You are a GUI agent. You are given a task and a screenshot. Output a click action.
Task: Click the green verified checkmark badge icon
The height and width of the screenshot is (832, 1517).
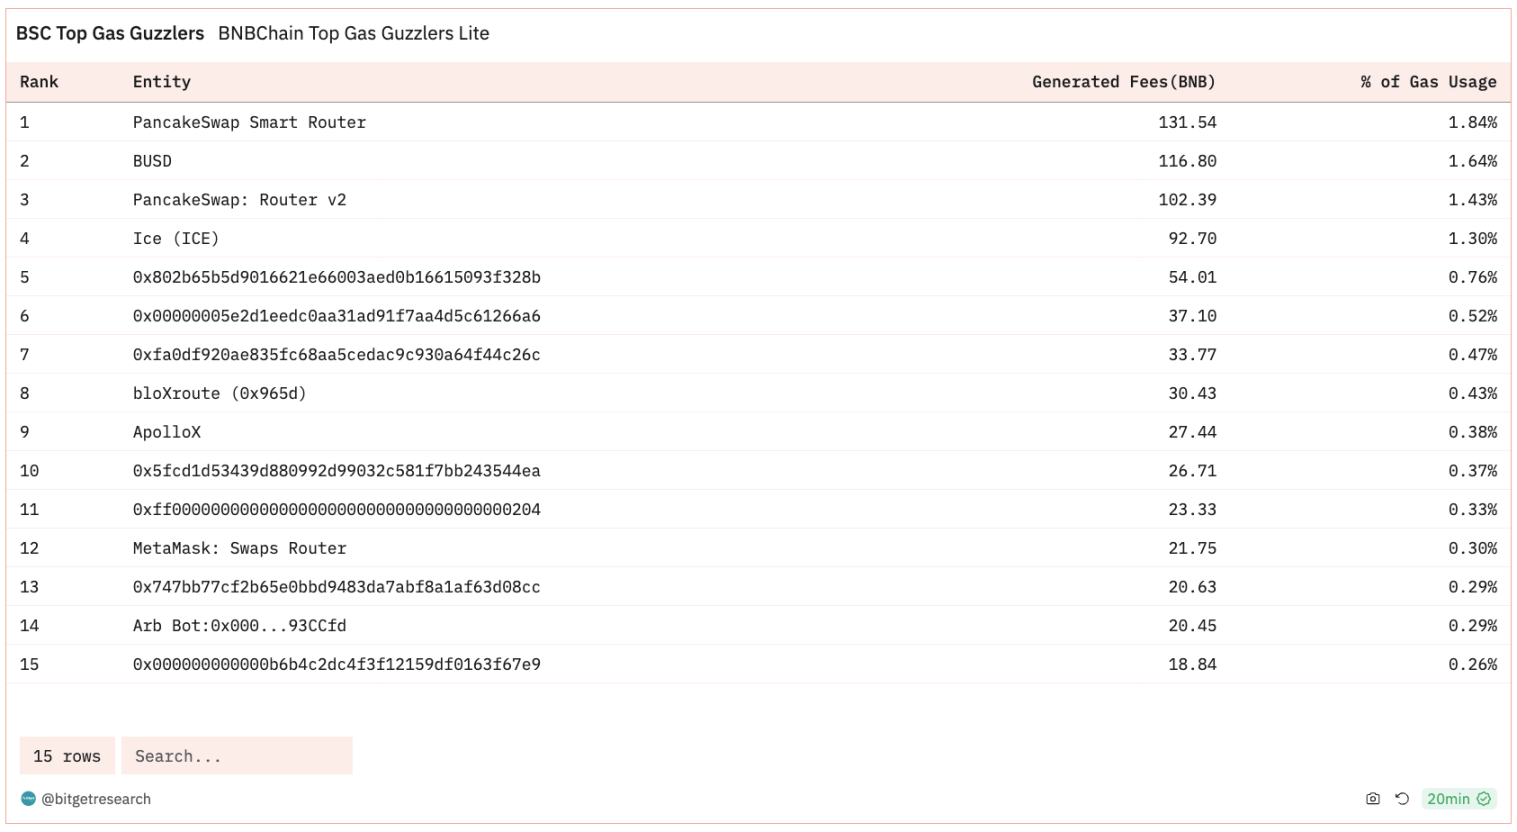point(1484,799)
